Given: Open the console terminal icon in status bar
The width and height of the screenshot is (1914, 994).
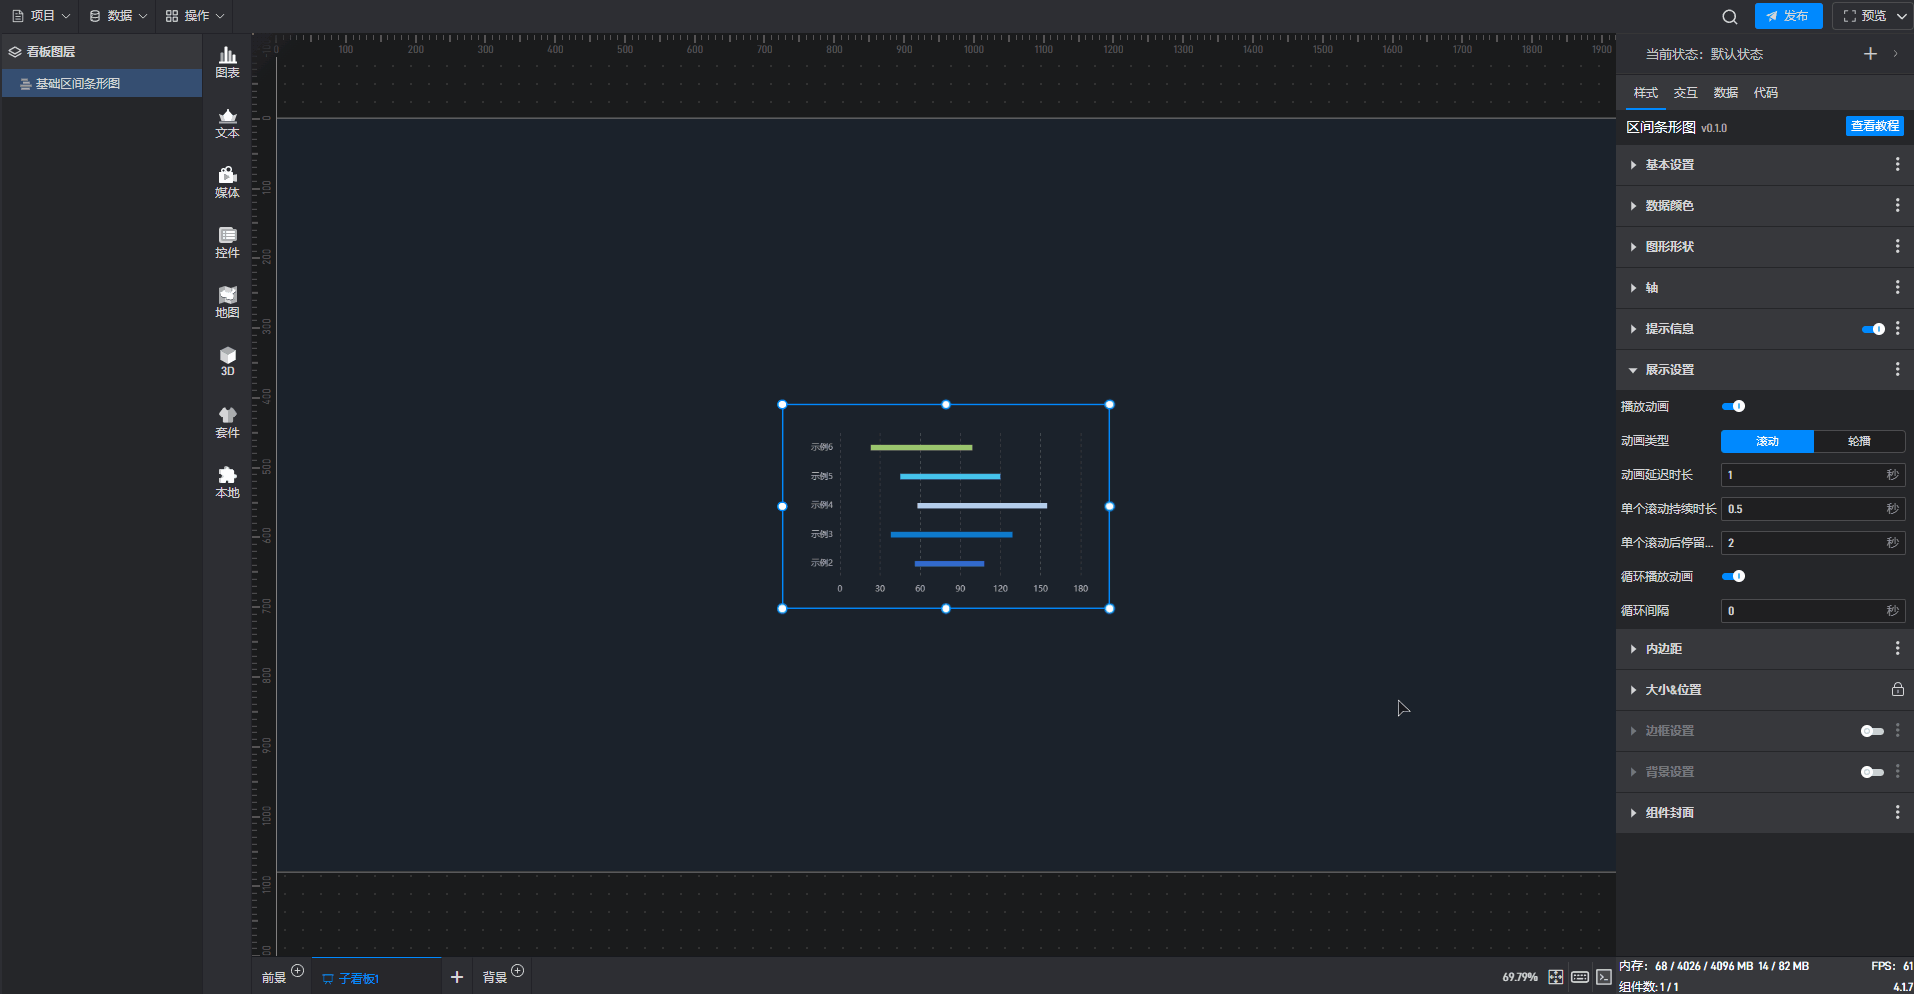Looking at the screenshot, I should (1604, 977).
